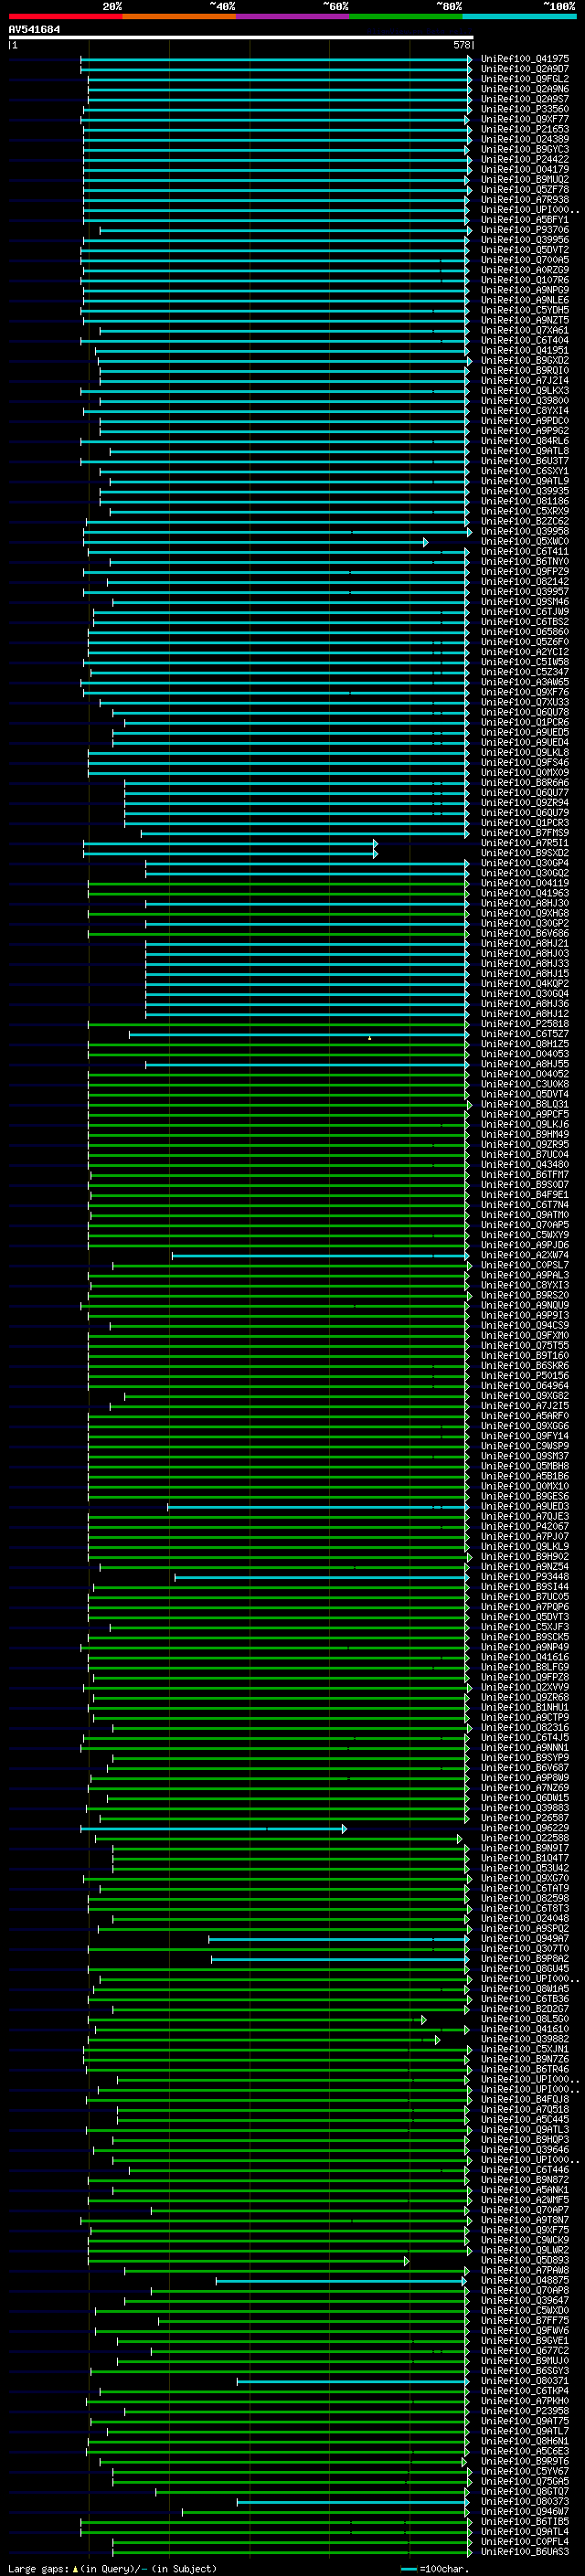Screen dimensions: 585x2576
Task: Select the UniRef100_B8LQ31 label
Action: pos(525,1104)
